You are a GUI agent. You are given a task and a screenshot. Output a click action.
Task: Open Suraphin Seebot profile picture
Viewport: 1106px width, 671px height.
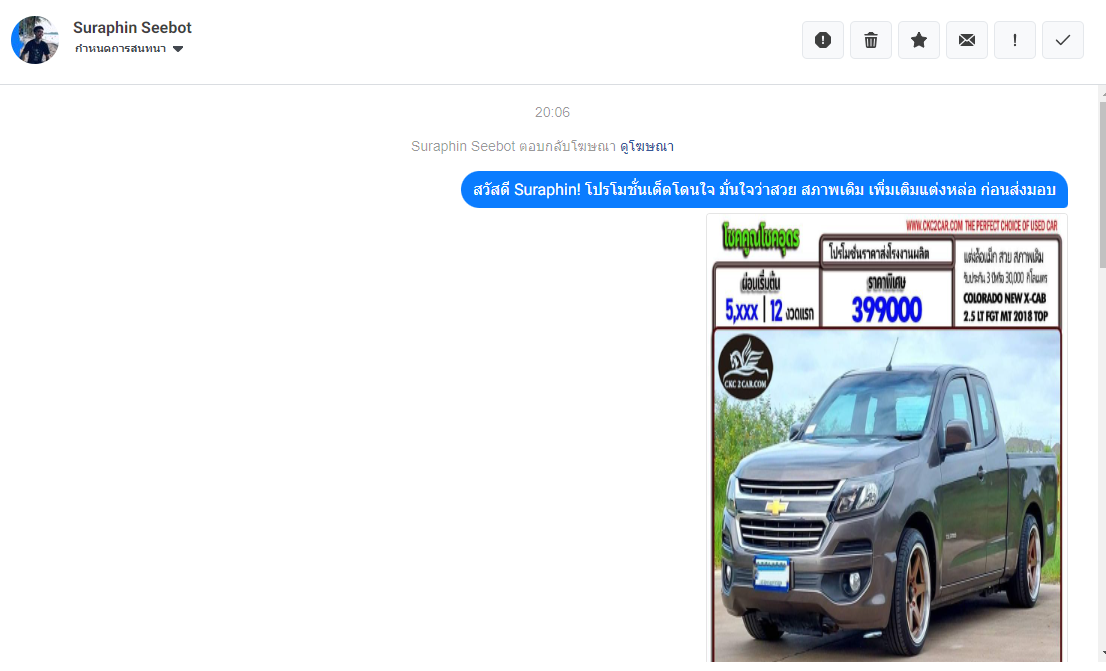click(35, 40)
